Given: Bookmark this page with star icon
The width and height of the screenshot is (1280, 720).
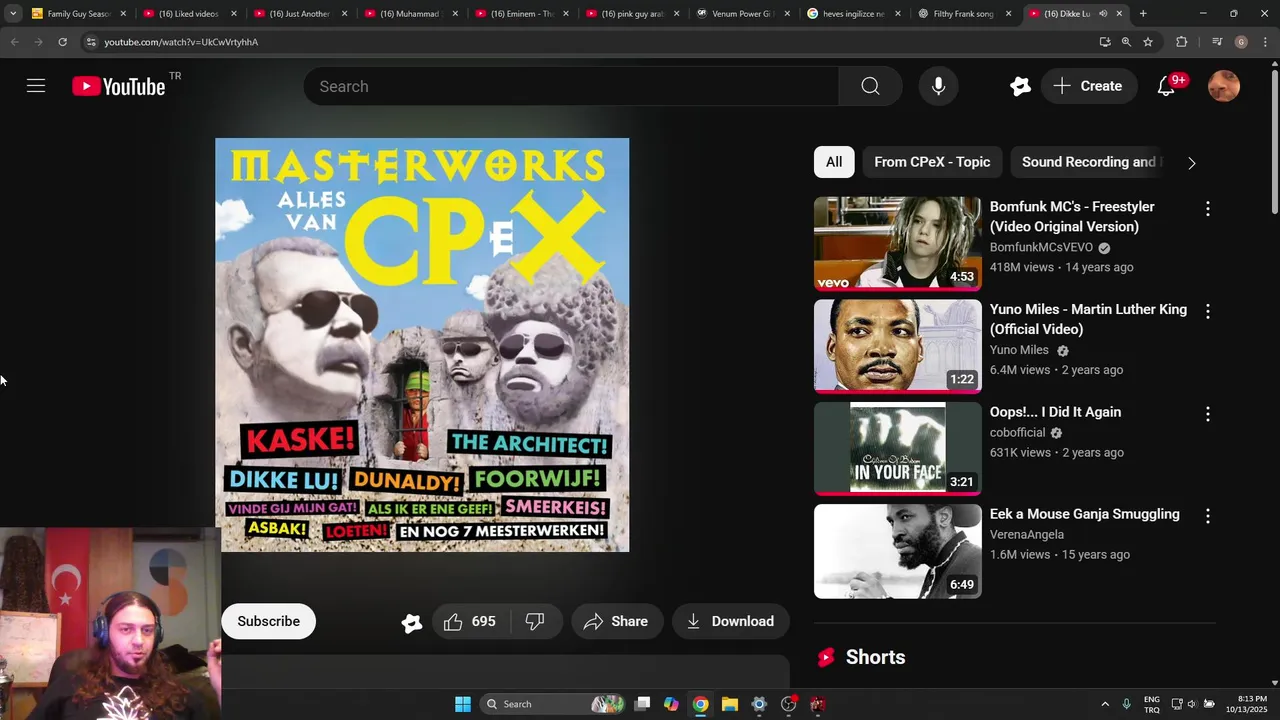Looking at the screenshot, I should (x=1148, y=42).
